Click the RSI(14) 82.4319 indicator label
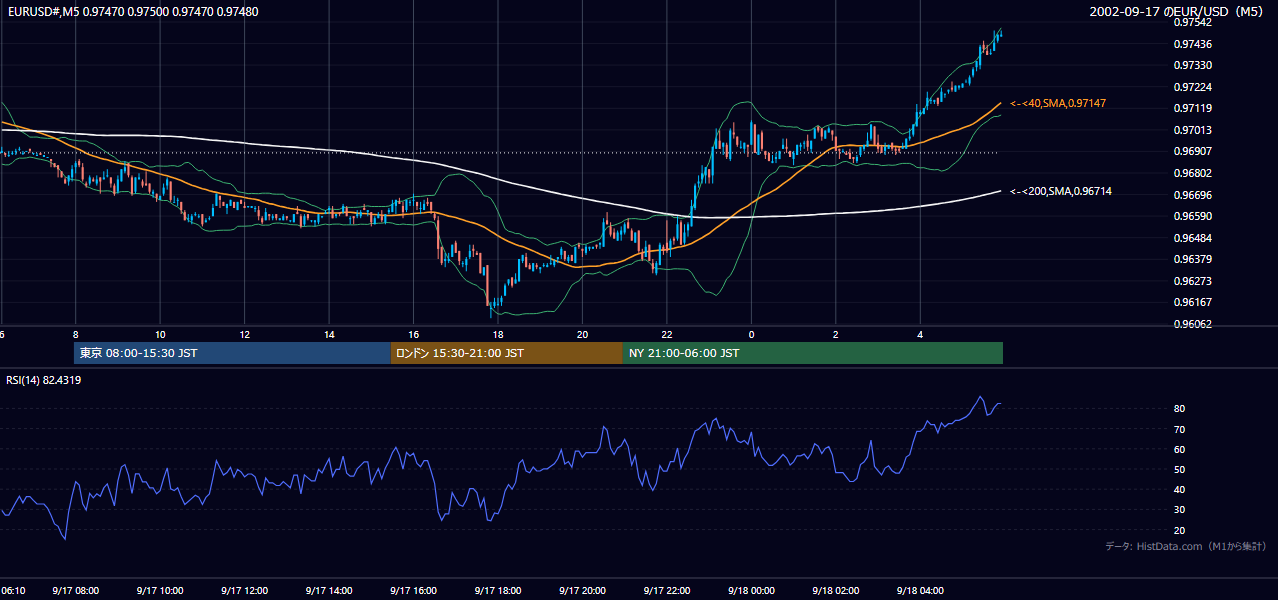 44,380
